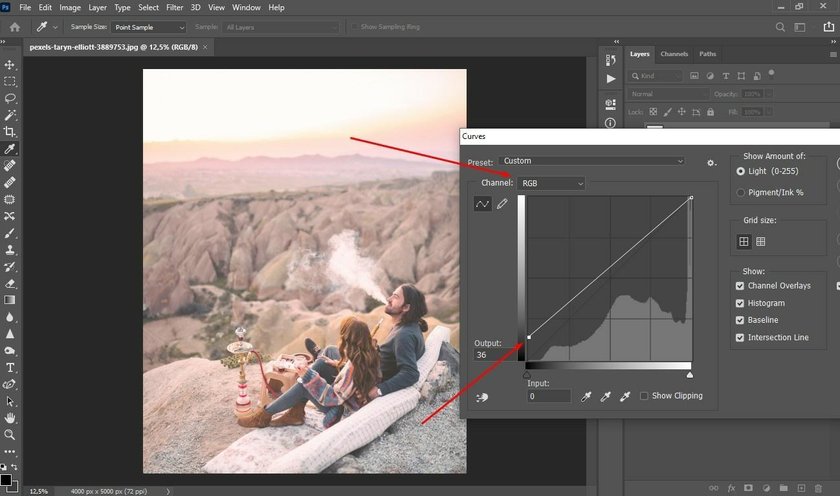The height and width of the screenshot is (496, 840).
Task: Click the black point input slider
Action: point(527,375)
